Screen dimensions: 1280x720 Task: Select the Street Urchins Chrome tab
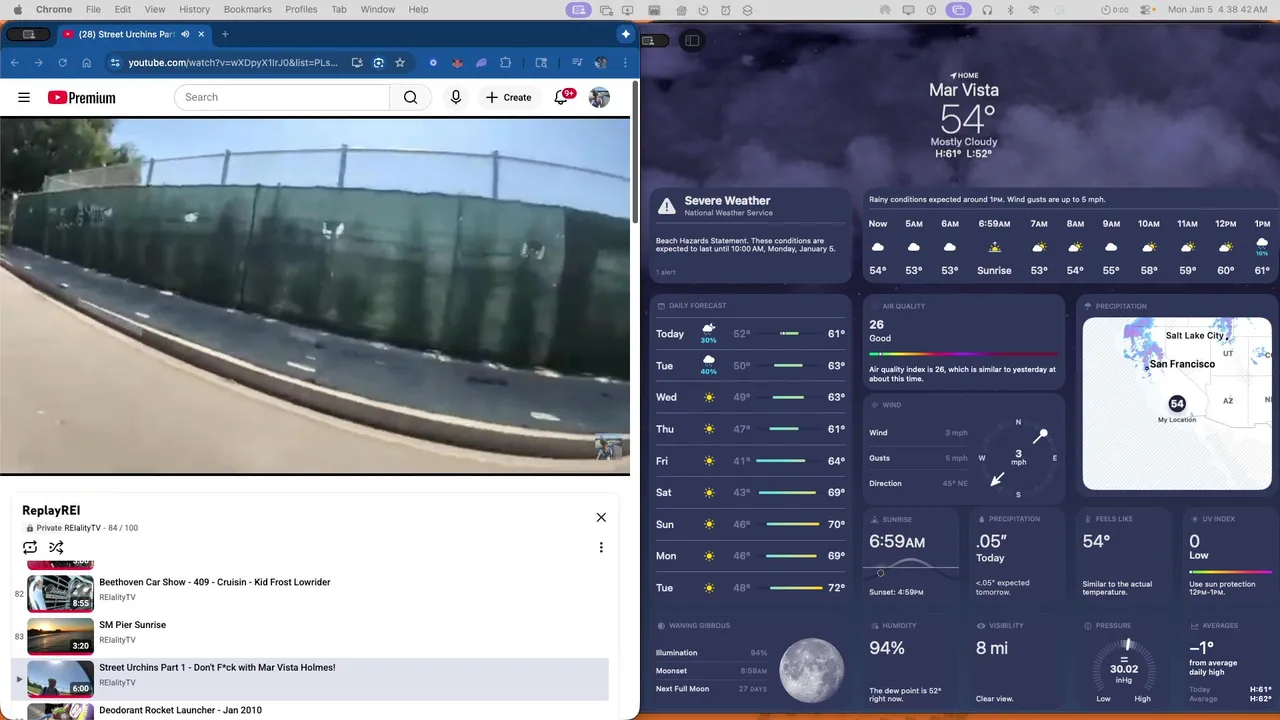pyautogui.click(x=125, y=34)
